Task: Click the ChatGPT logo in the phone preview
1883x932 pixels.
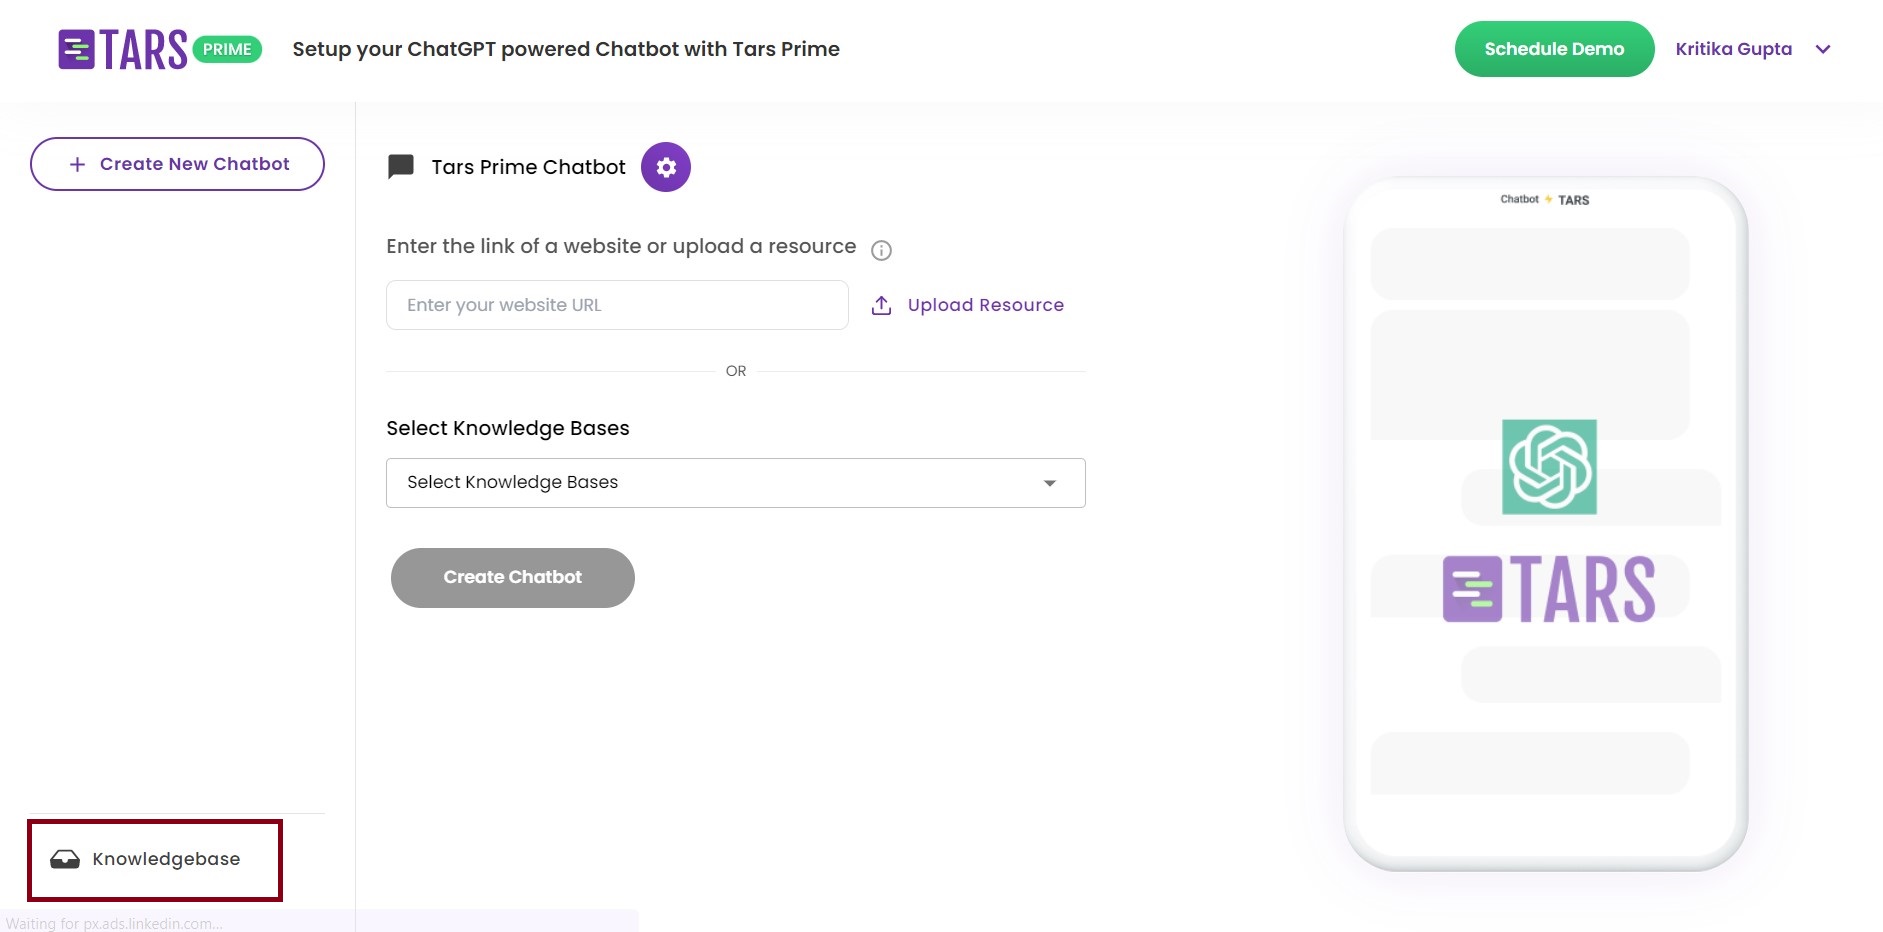Action: coord(1548,467)
